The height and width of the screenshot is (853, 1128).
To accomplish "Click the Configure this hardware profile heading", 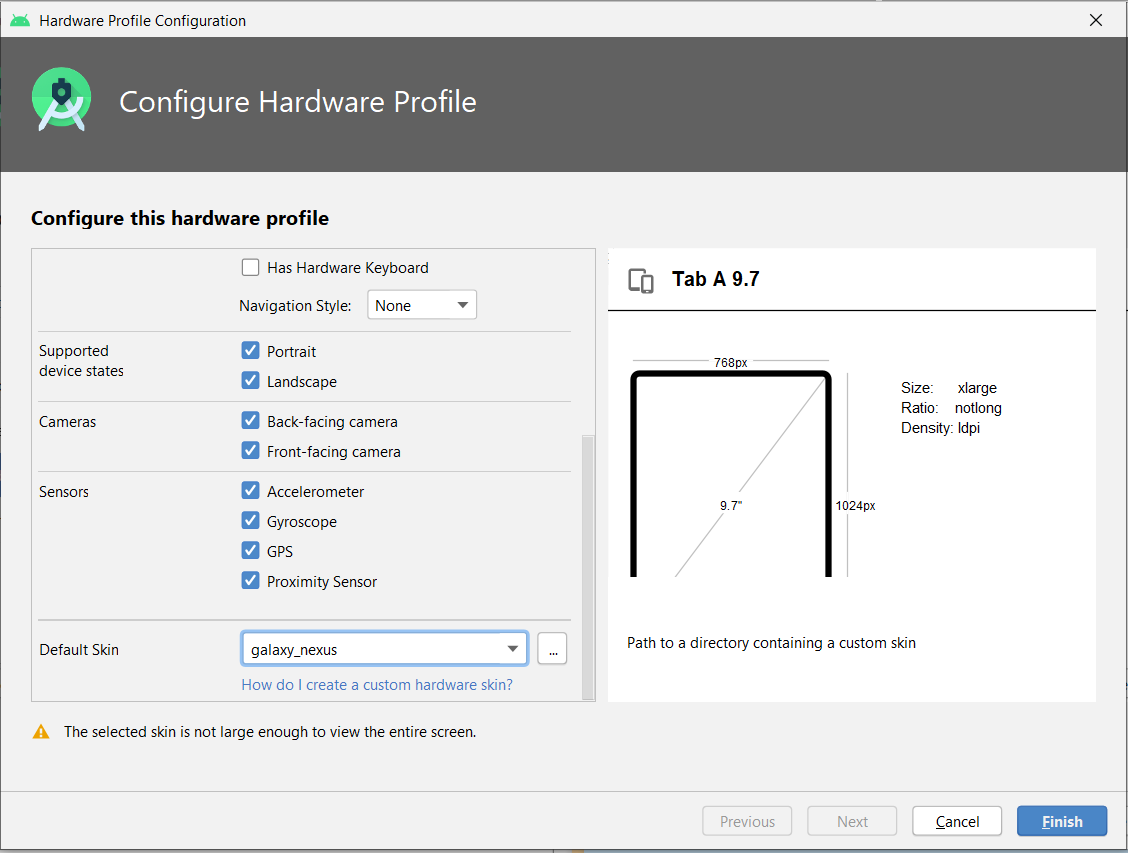I will pos(180,219).
